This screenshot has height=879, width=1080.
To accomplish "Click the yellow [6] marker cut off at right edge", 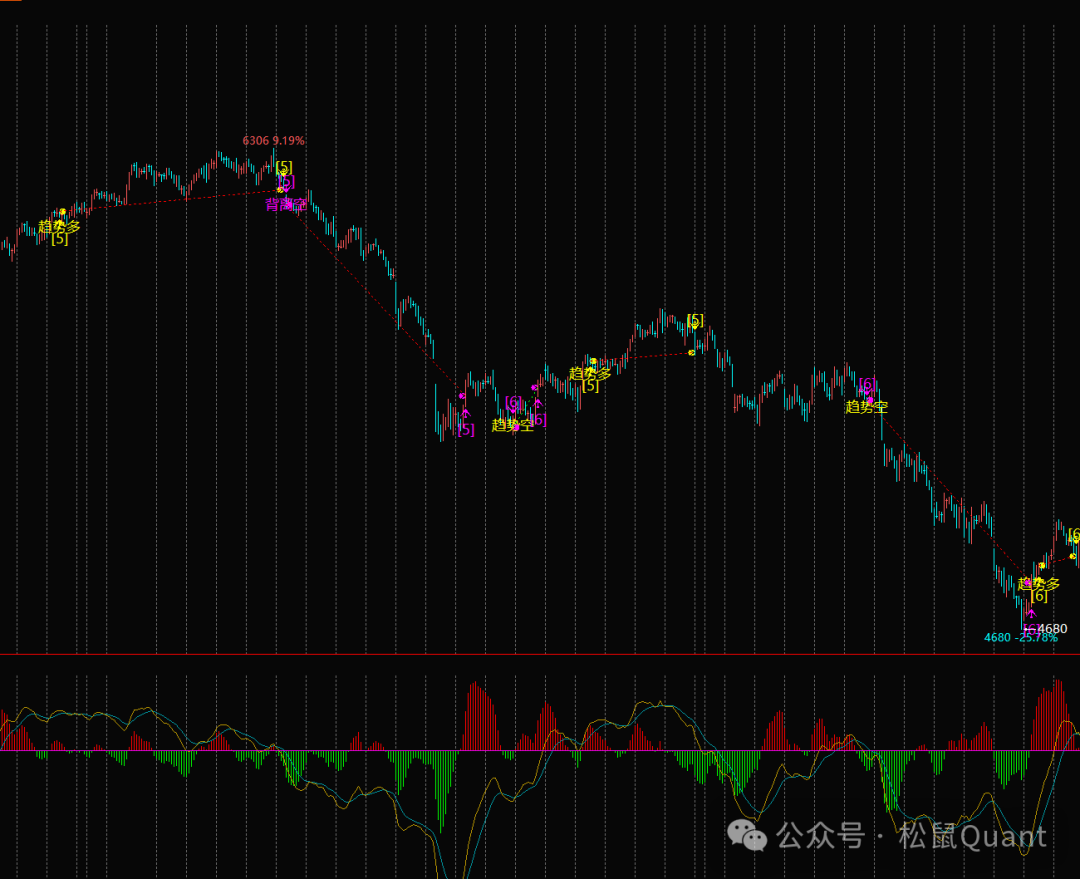I will (x=1074, y=535).
